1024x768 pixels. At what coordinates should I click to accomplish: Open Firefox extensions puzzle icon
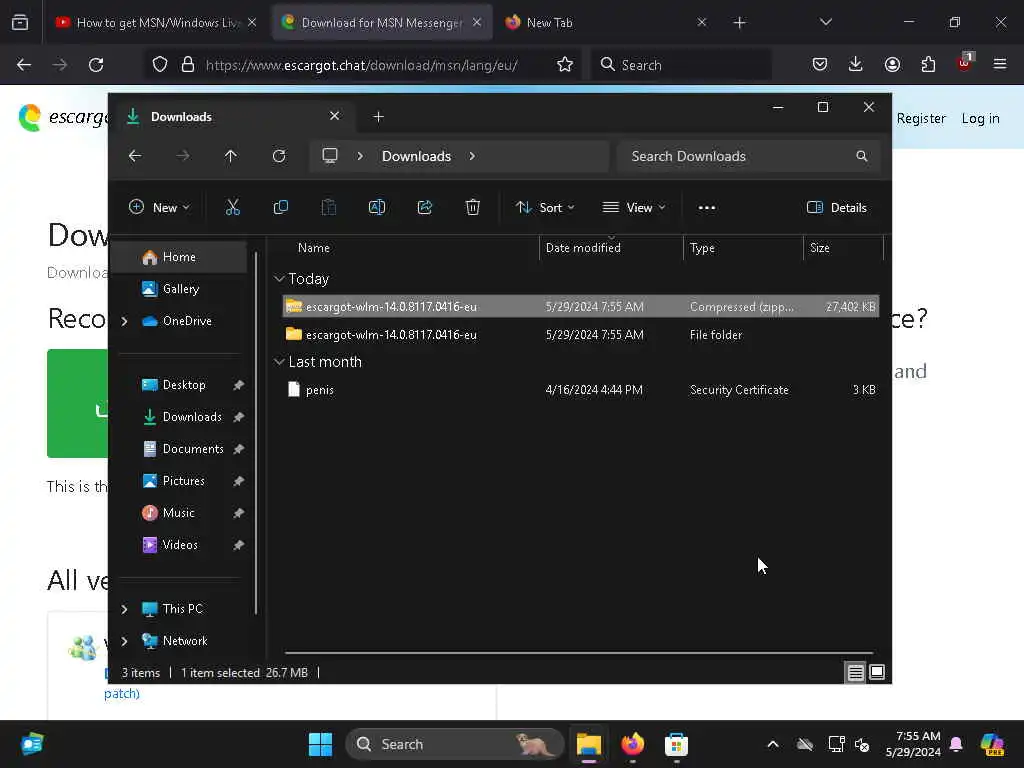click(x=928, y=64)
